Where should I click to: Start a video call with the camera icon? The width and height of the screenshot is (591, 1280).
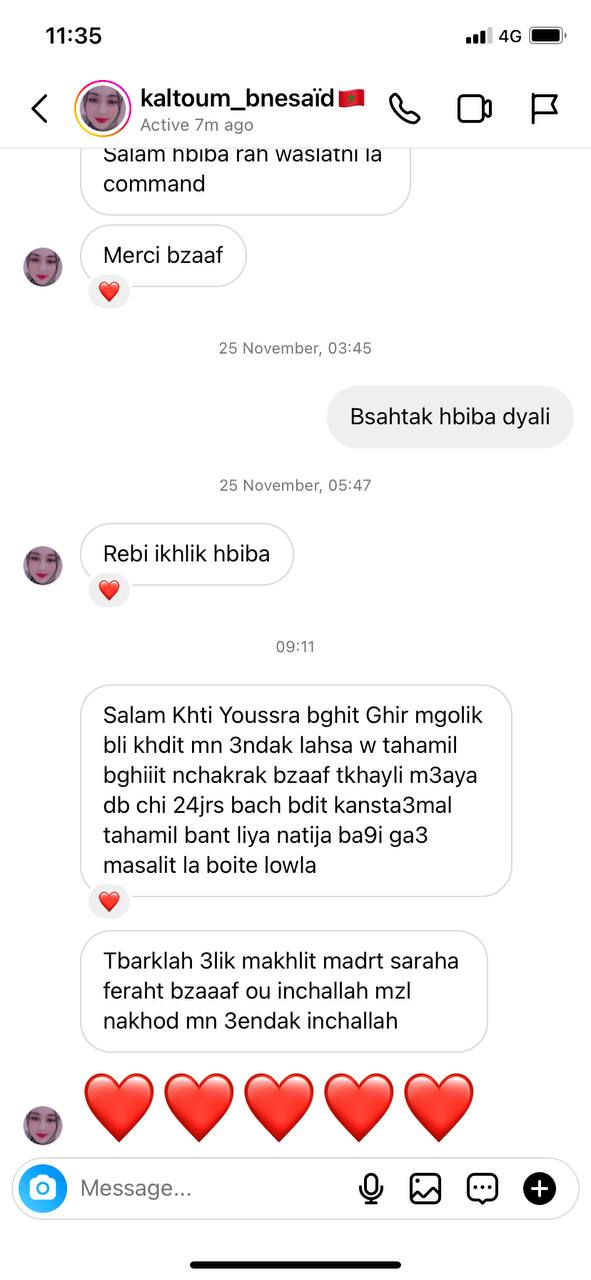tap(475, 108)
